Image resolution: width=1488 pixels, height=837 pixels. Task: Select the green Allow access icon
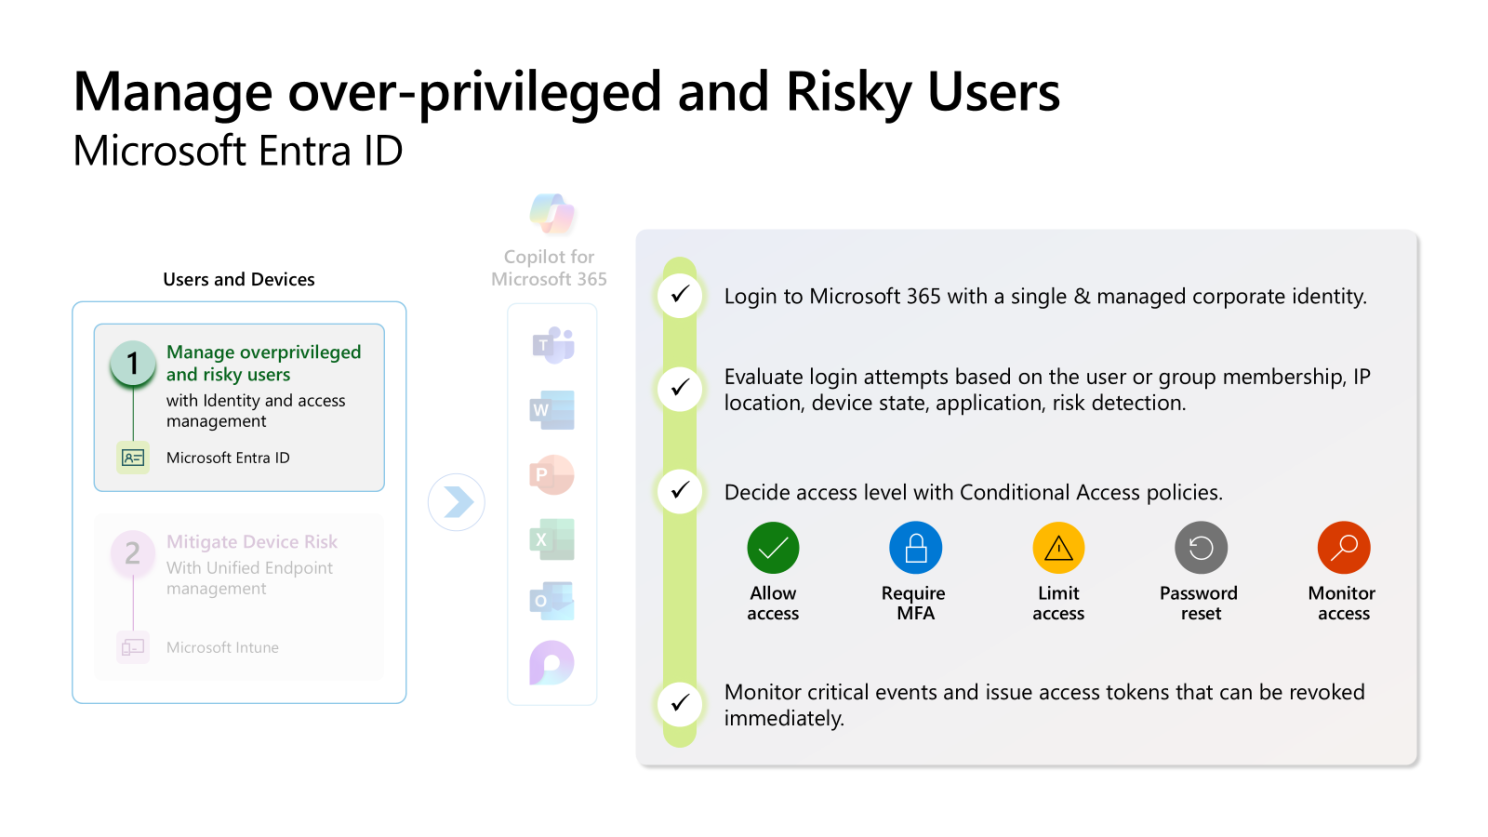772,547
